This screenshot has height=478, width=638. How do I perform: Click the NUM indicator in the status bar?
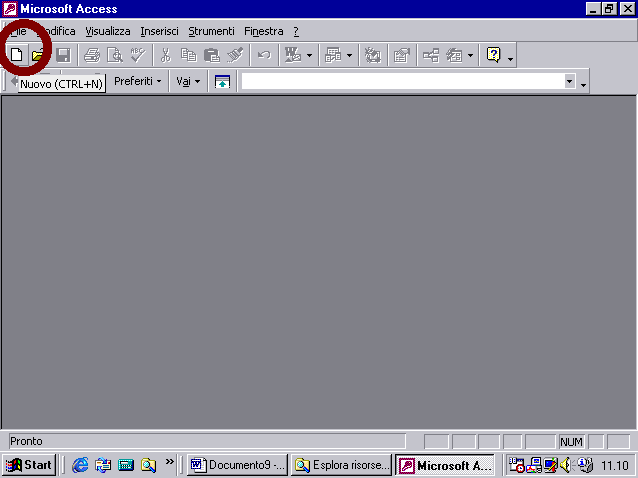(571, 442)
